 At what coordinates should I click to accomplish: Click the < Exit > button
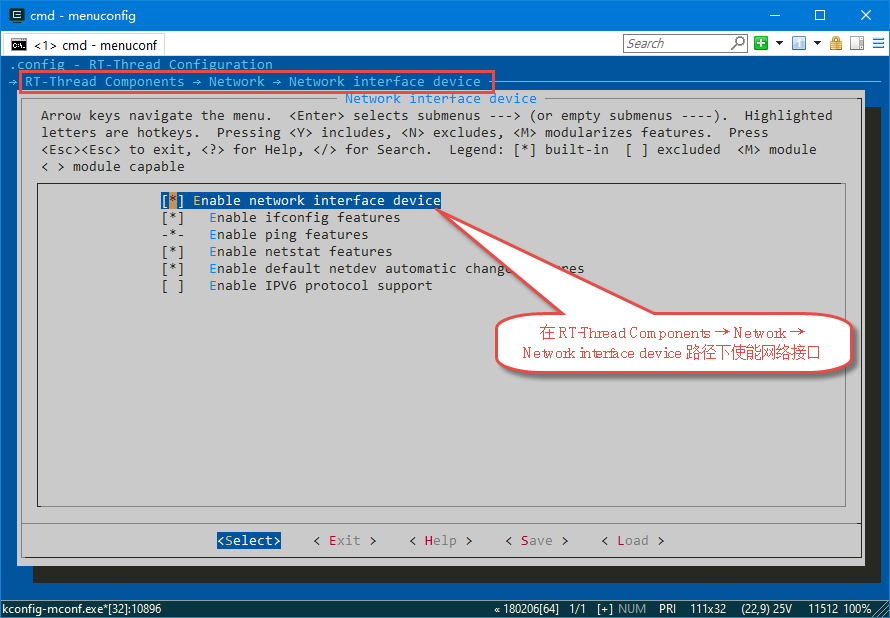345,541
